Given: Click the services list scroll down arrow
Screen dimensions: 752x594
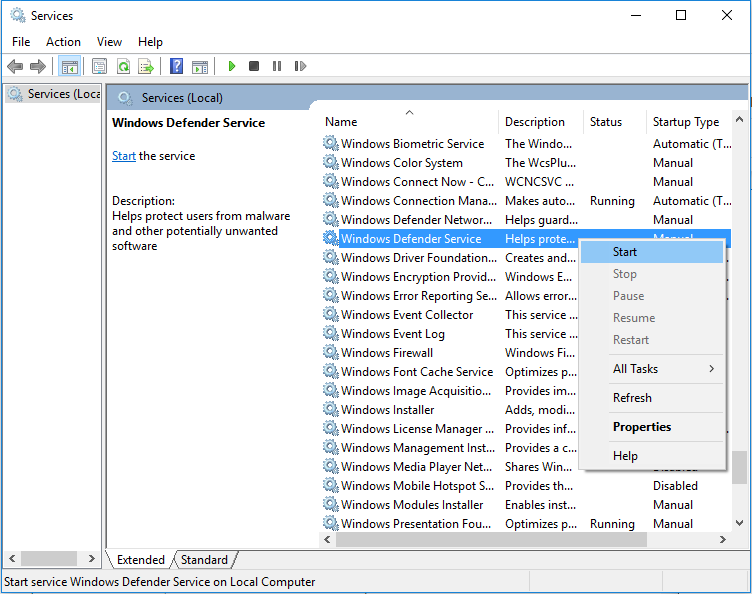Looking at the screenshot, I should coord(739,523).
